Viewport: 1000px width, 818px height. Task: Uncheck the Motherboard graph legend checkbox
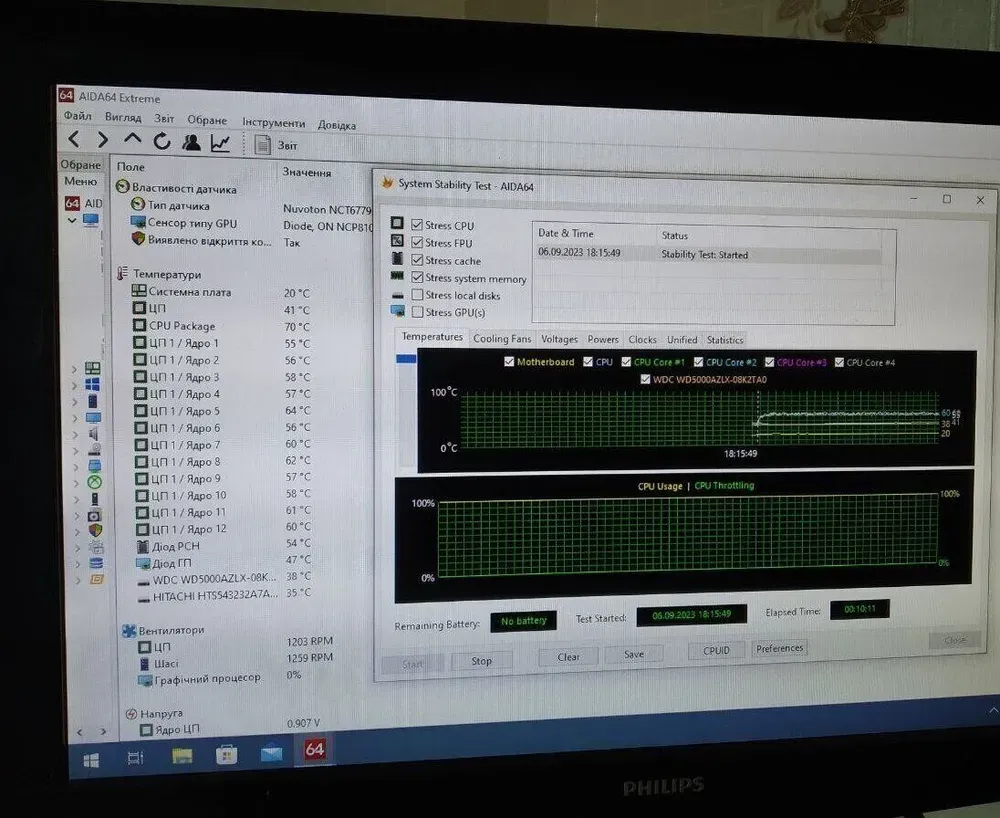click(x=510, y=362)
